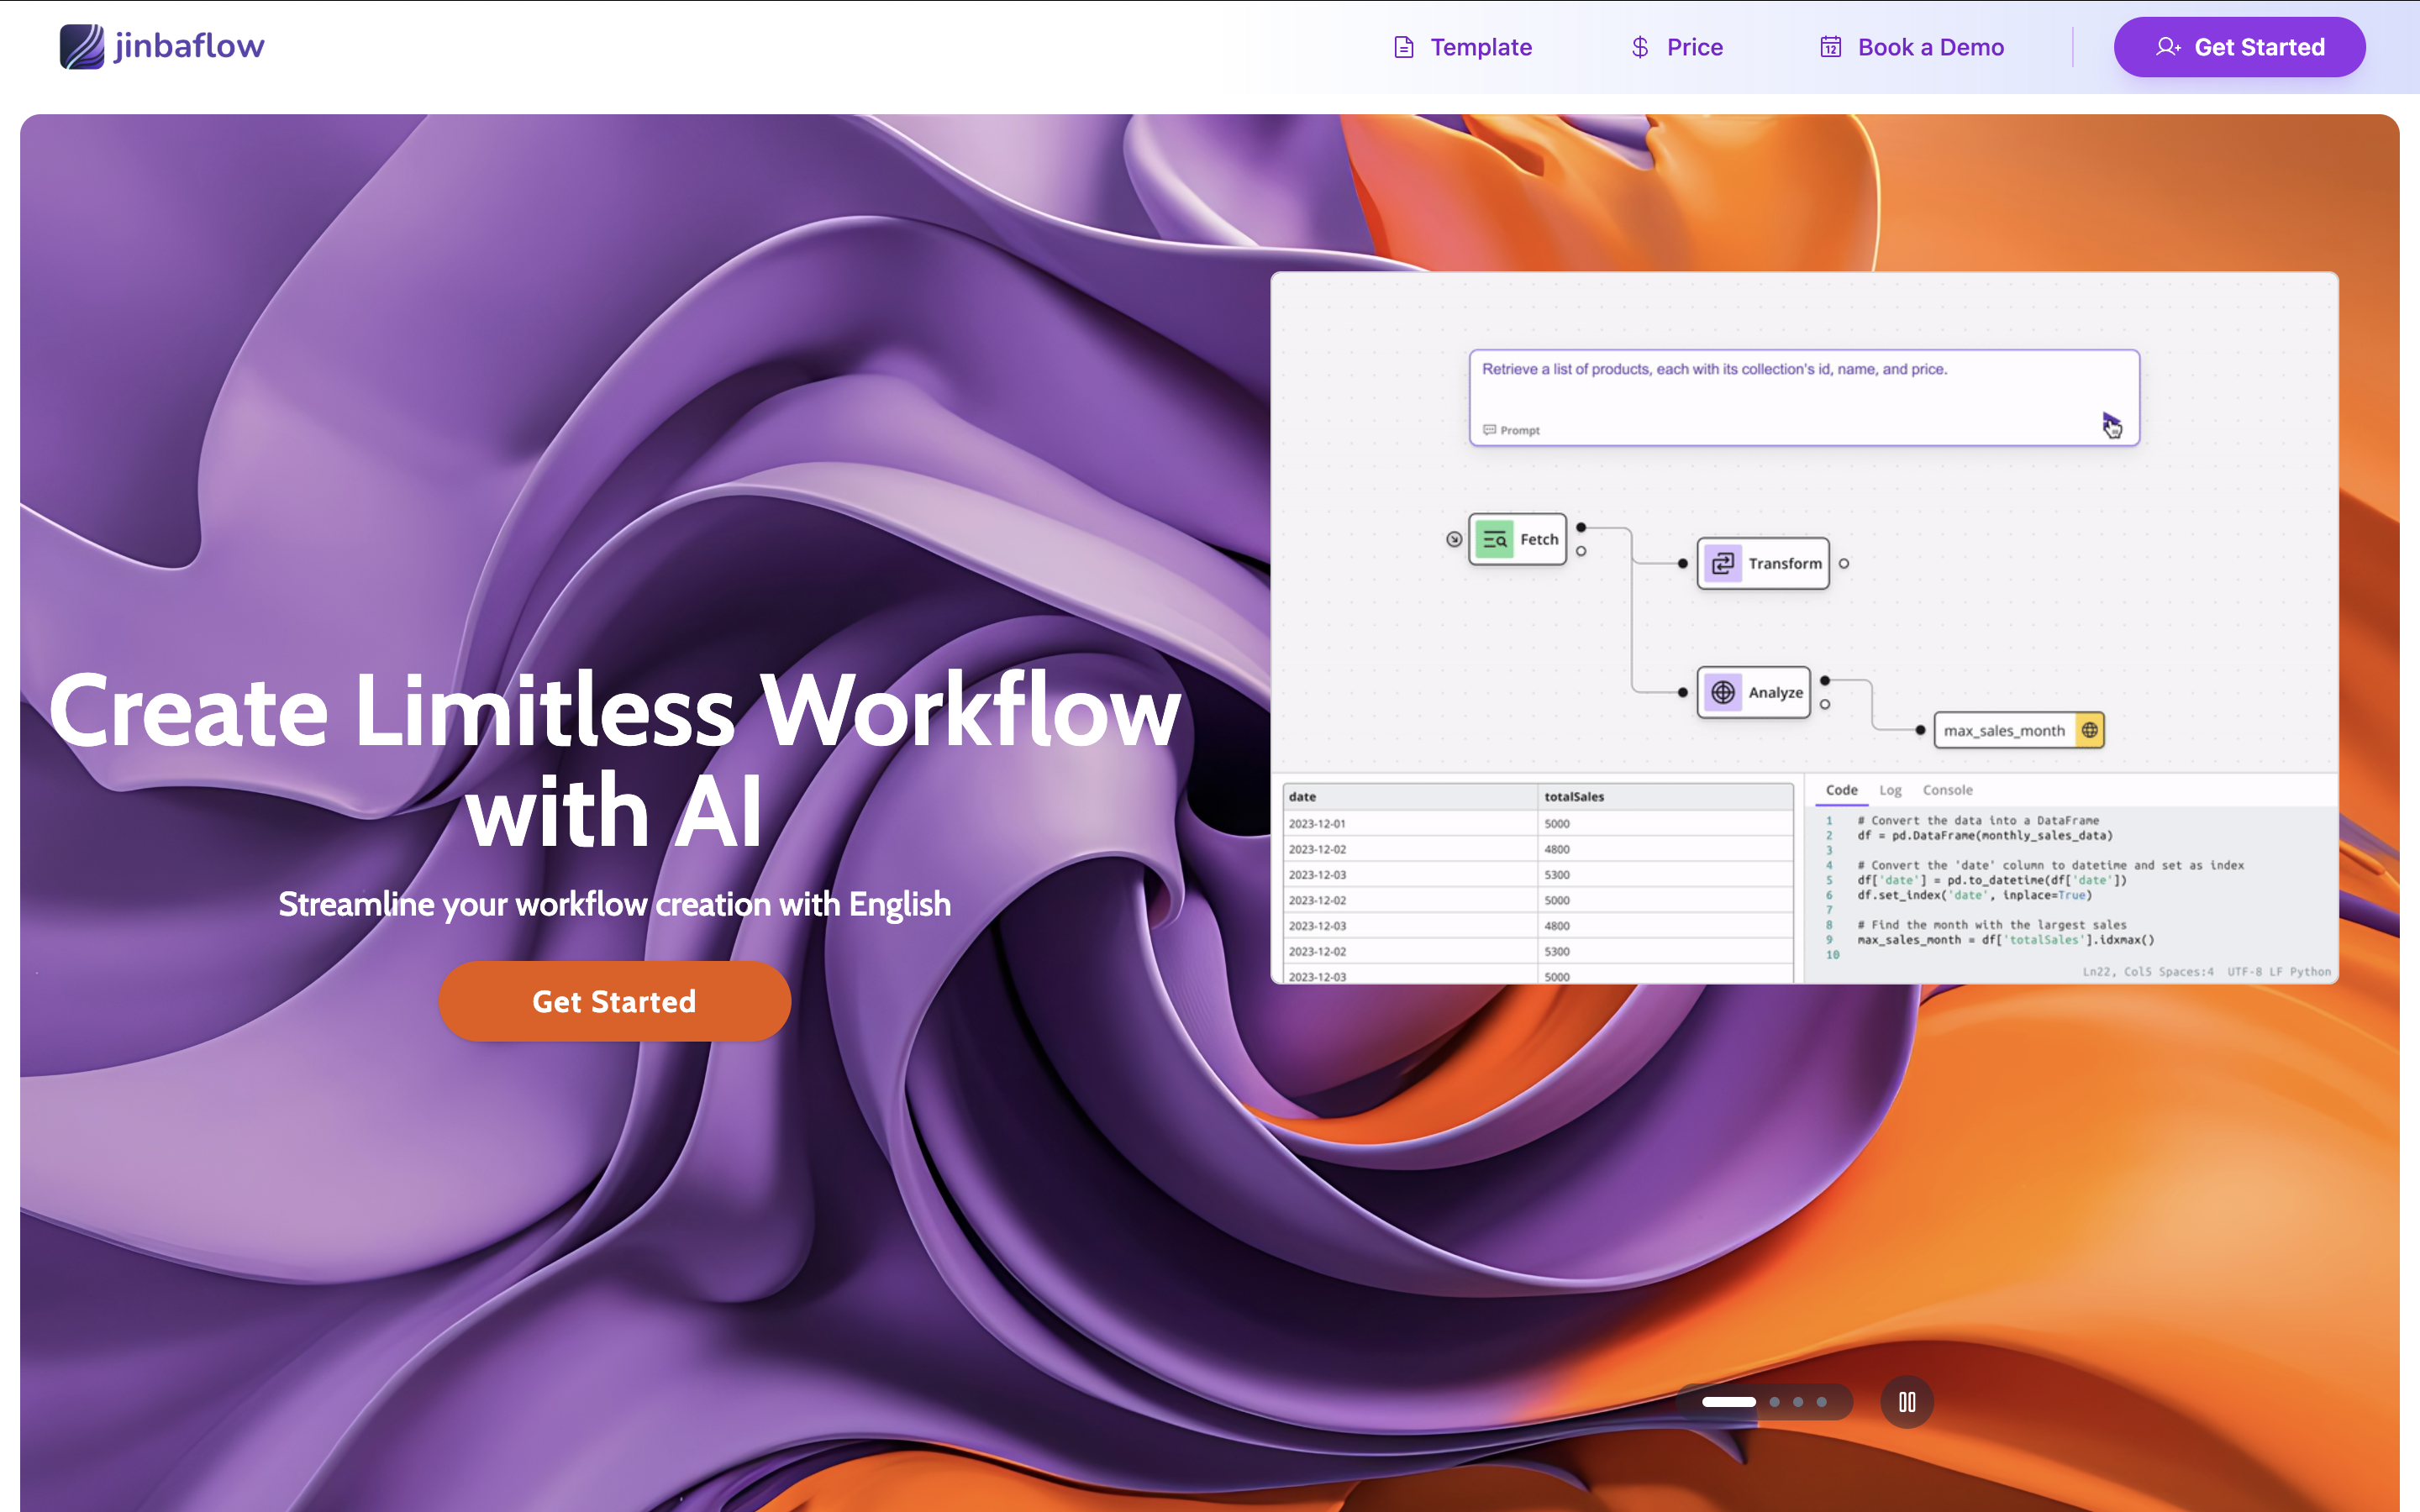Select the last carousel slide dot
The image size is (2420, 1512).
click(1822, 1402)
